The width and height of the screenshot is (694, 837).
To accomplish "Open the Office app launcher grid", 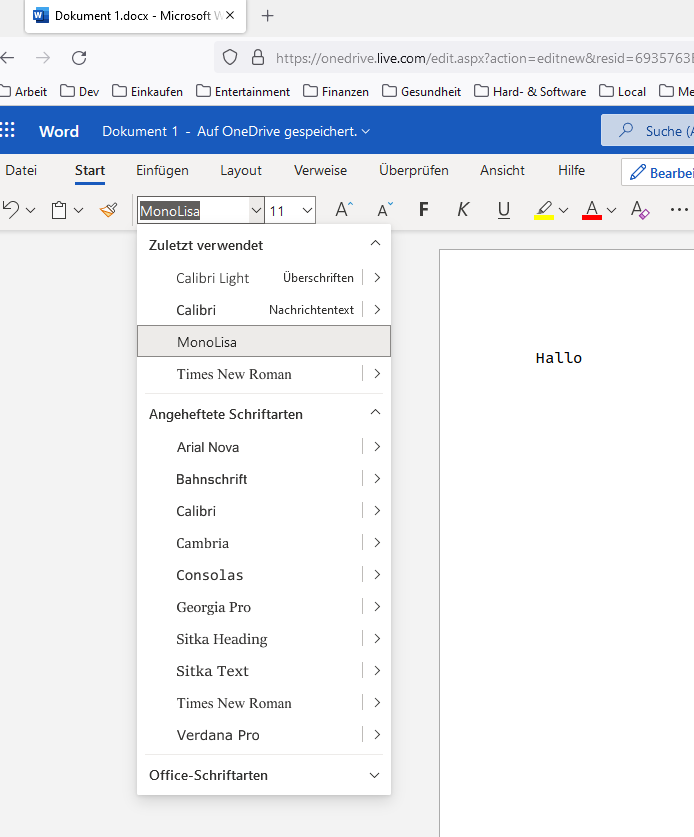I will 7,130.
